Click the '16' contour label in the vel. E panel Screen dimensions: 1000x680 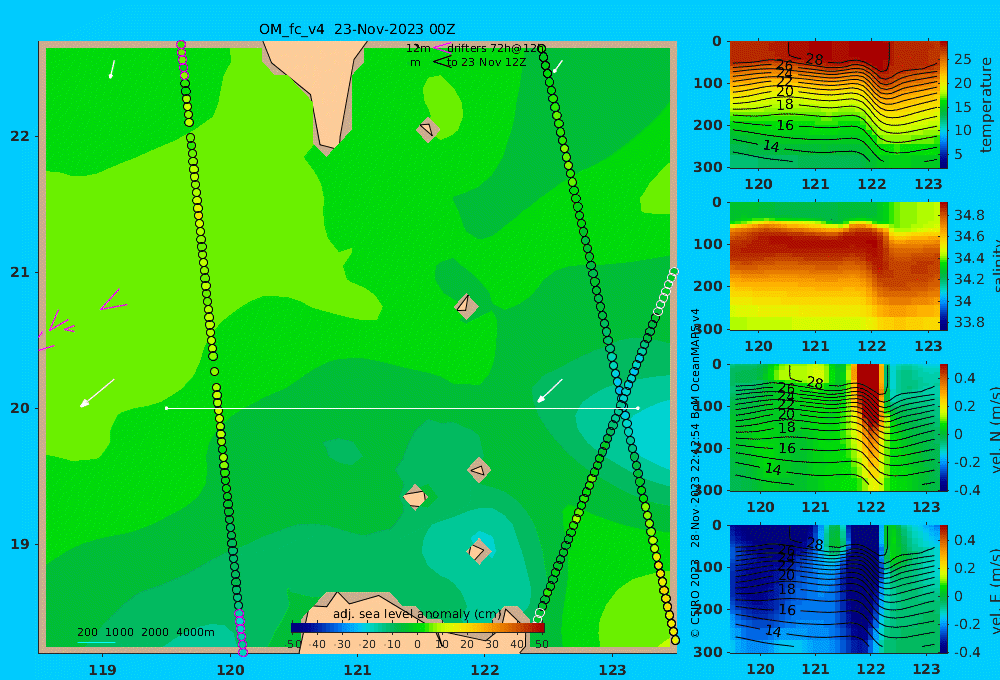(x=787, y=610)
